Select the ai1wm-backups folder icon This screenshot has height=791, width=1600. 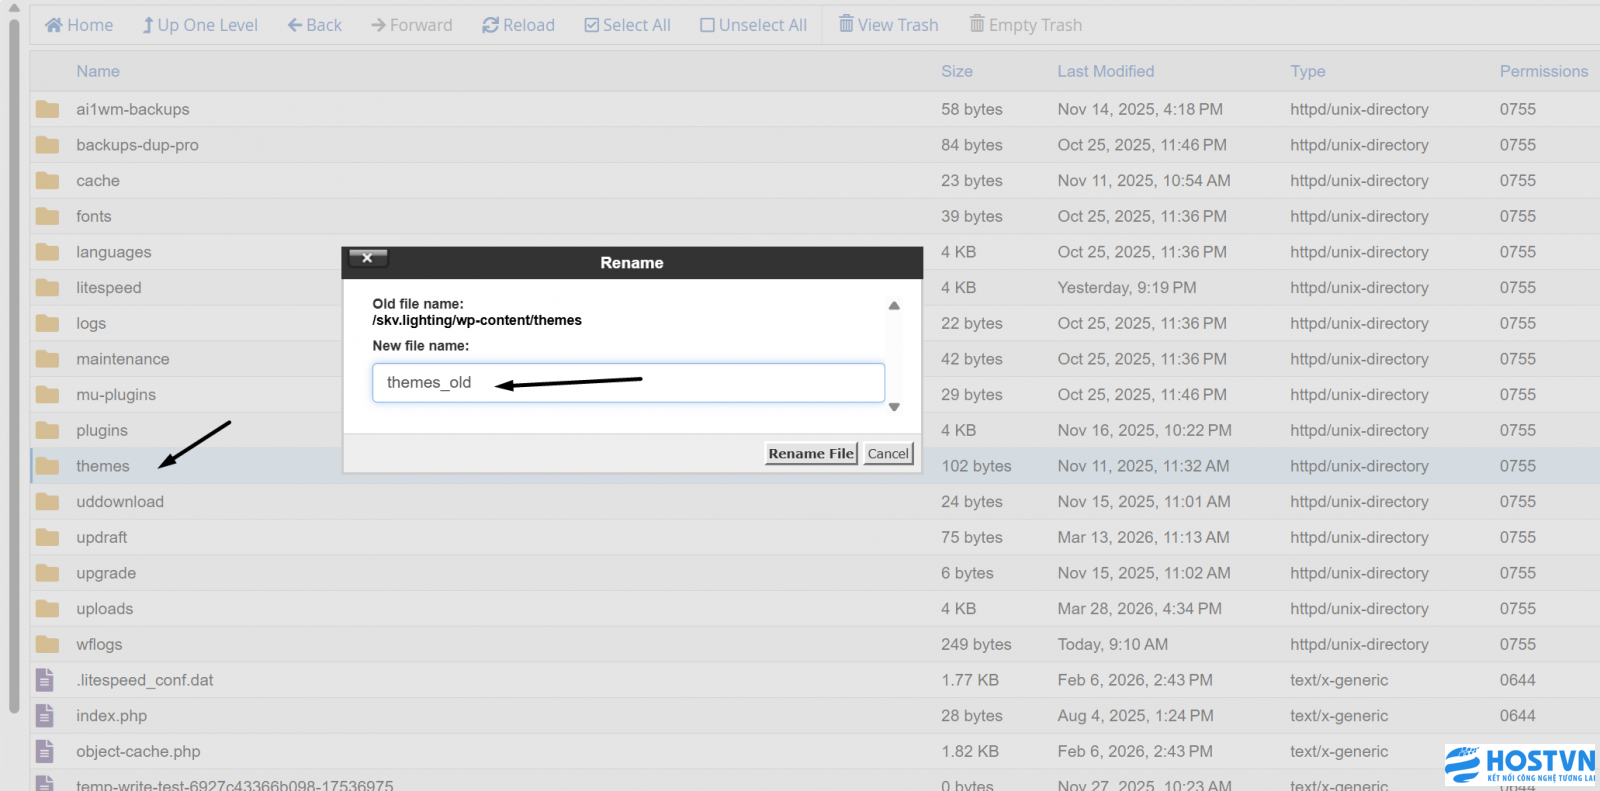coord(47,109)
